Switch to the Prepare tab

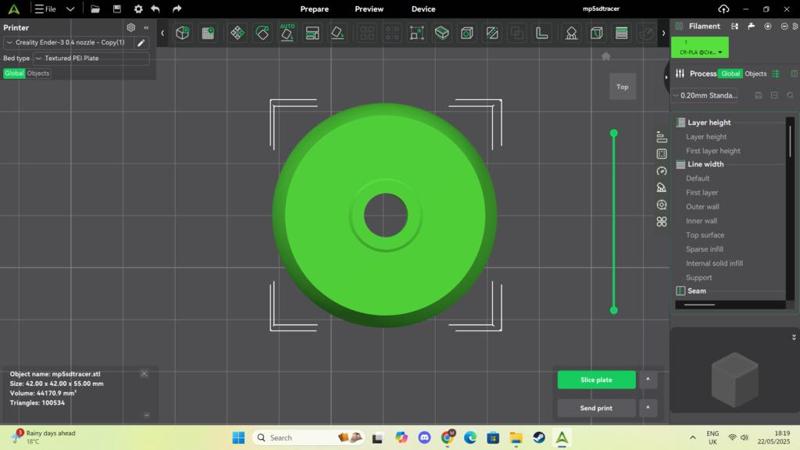pyautogui.click(x=314, y=9)
